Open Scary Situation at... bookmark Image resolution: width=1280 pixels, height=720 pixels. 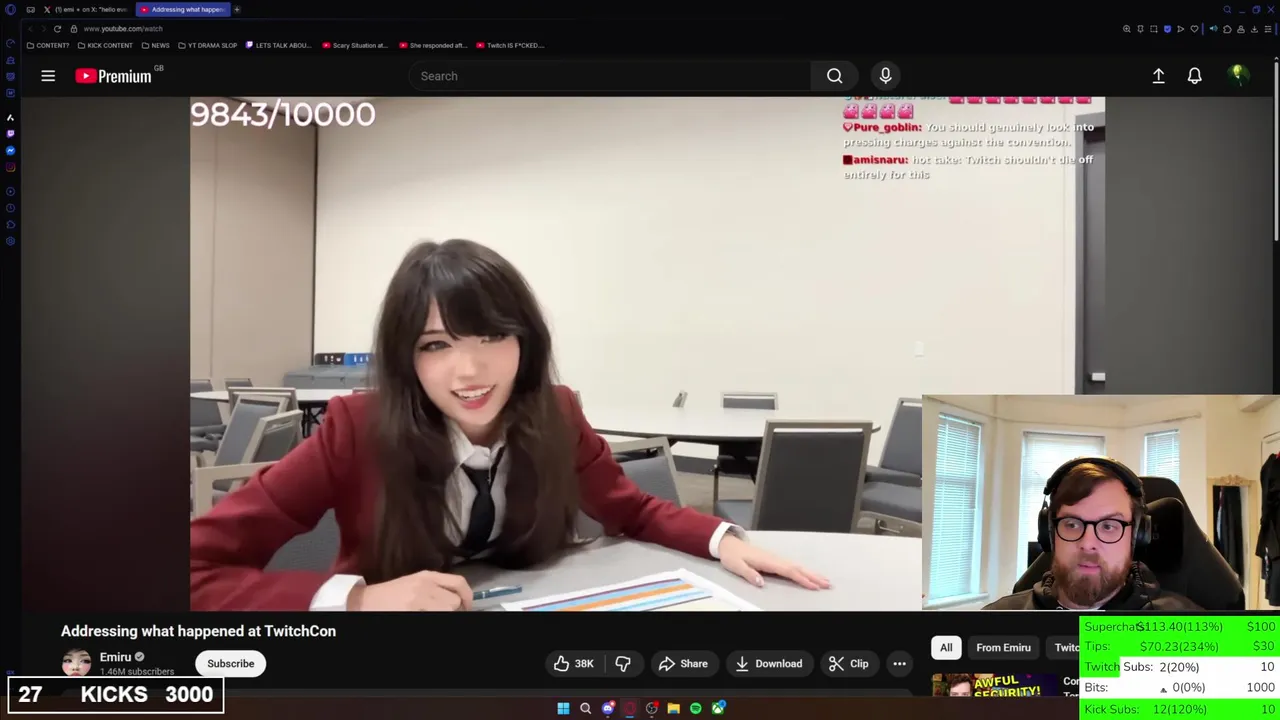point(355,45)
